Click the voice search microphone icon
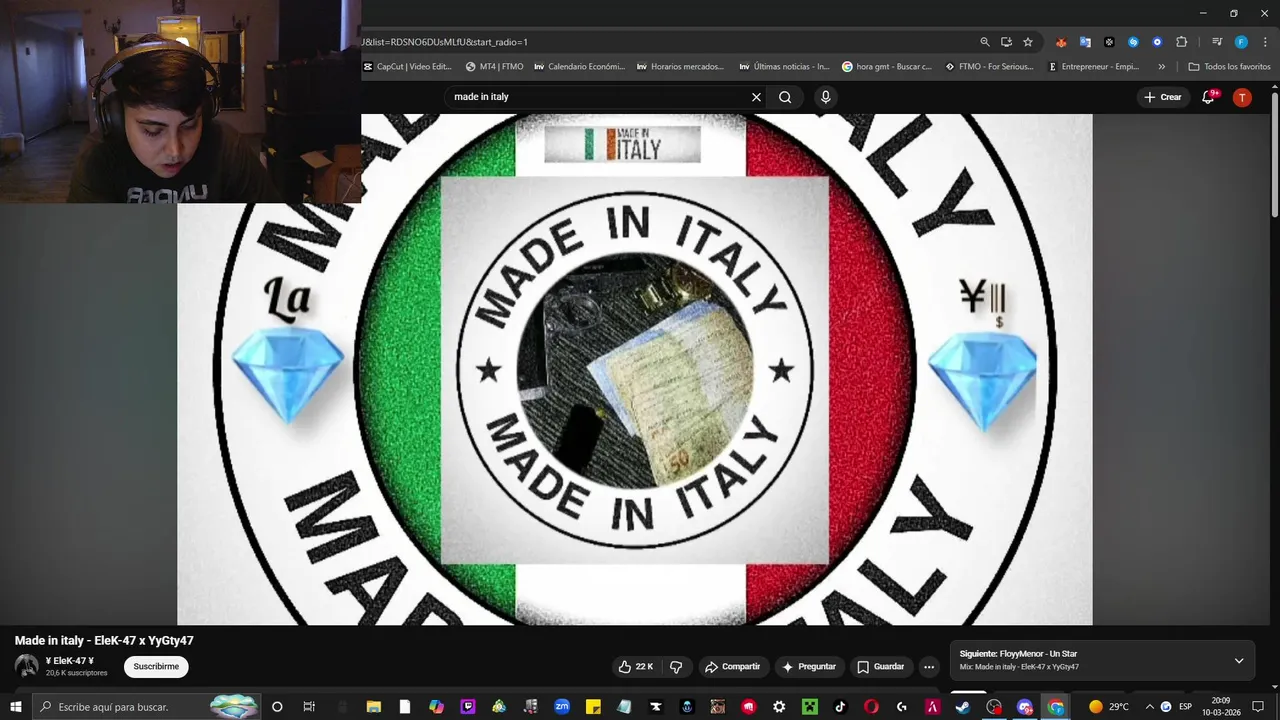The width and height of the screenshot is (1280, 720). 825,97
